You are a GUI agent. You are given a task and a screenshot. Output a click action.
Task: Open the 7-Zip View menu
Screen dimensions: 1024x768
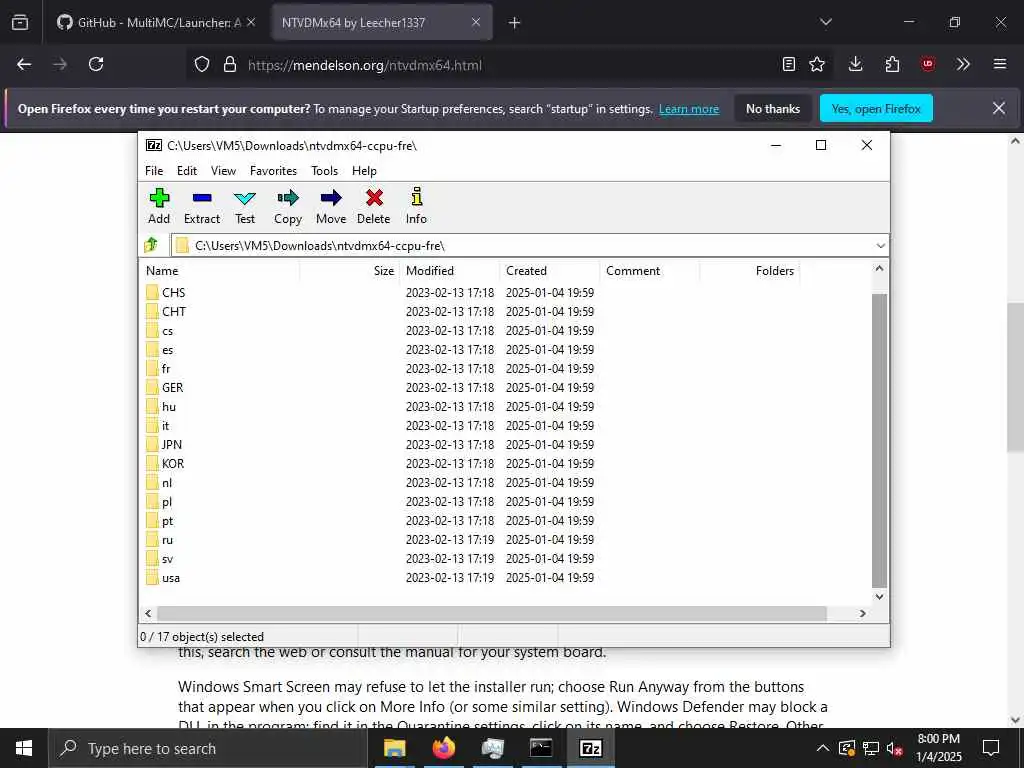223,170
